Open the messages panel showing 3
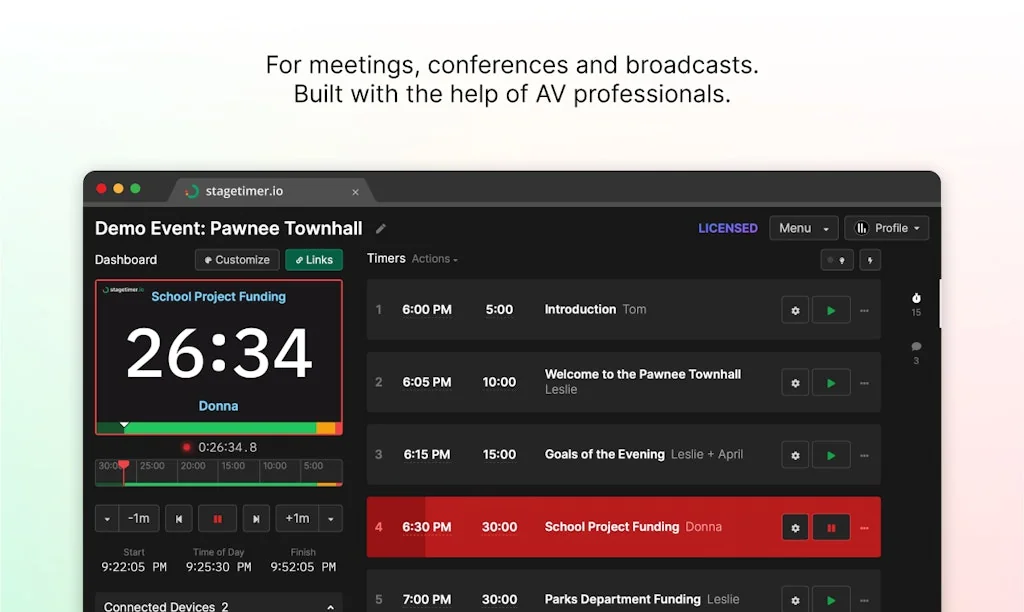Image resolution: width=1024 pixels, height=612 pixels. 915,352
